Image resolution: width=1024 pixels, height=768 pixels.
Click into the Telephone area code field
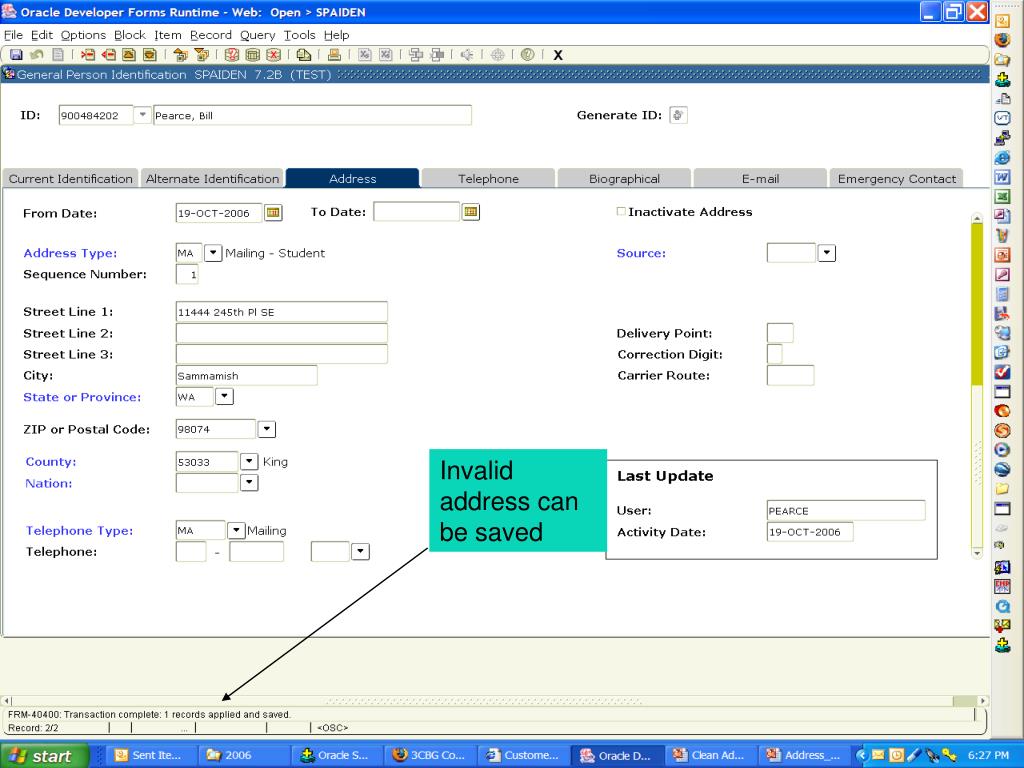coord(191,552)
